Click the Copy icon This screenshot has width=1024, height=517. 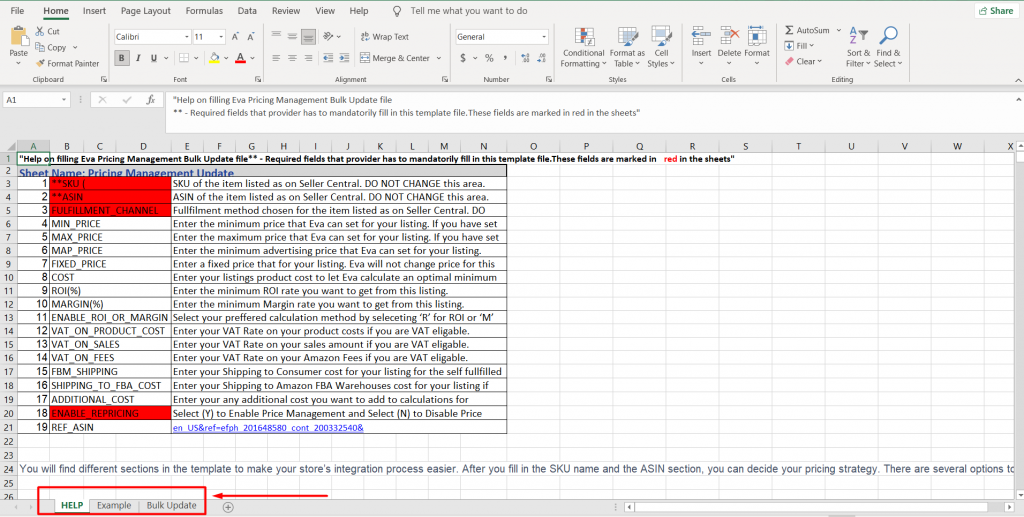[x=40, y=47]
